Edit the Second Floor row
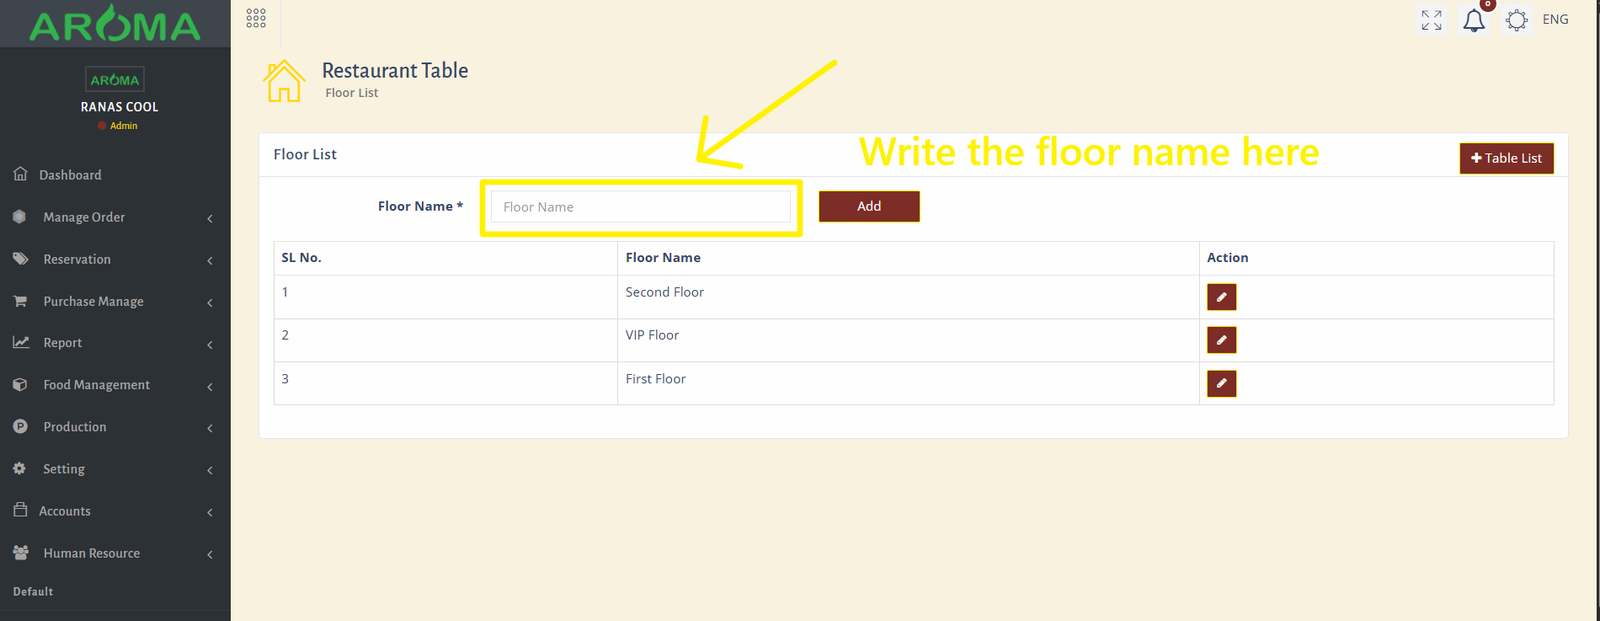Viewport: 1600px width, 621px height. tap(1221, 297)
